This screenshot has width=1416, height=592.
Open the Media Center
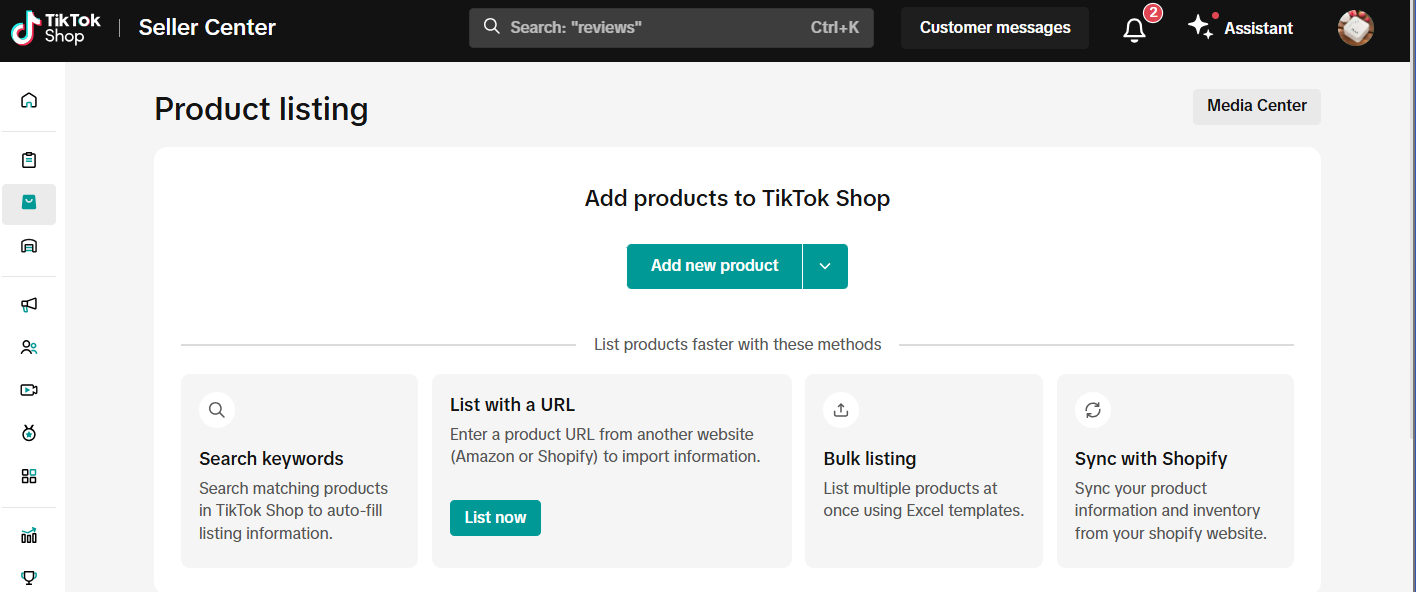coord(1256,106)
